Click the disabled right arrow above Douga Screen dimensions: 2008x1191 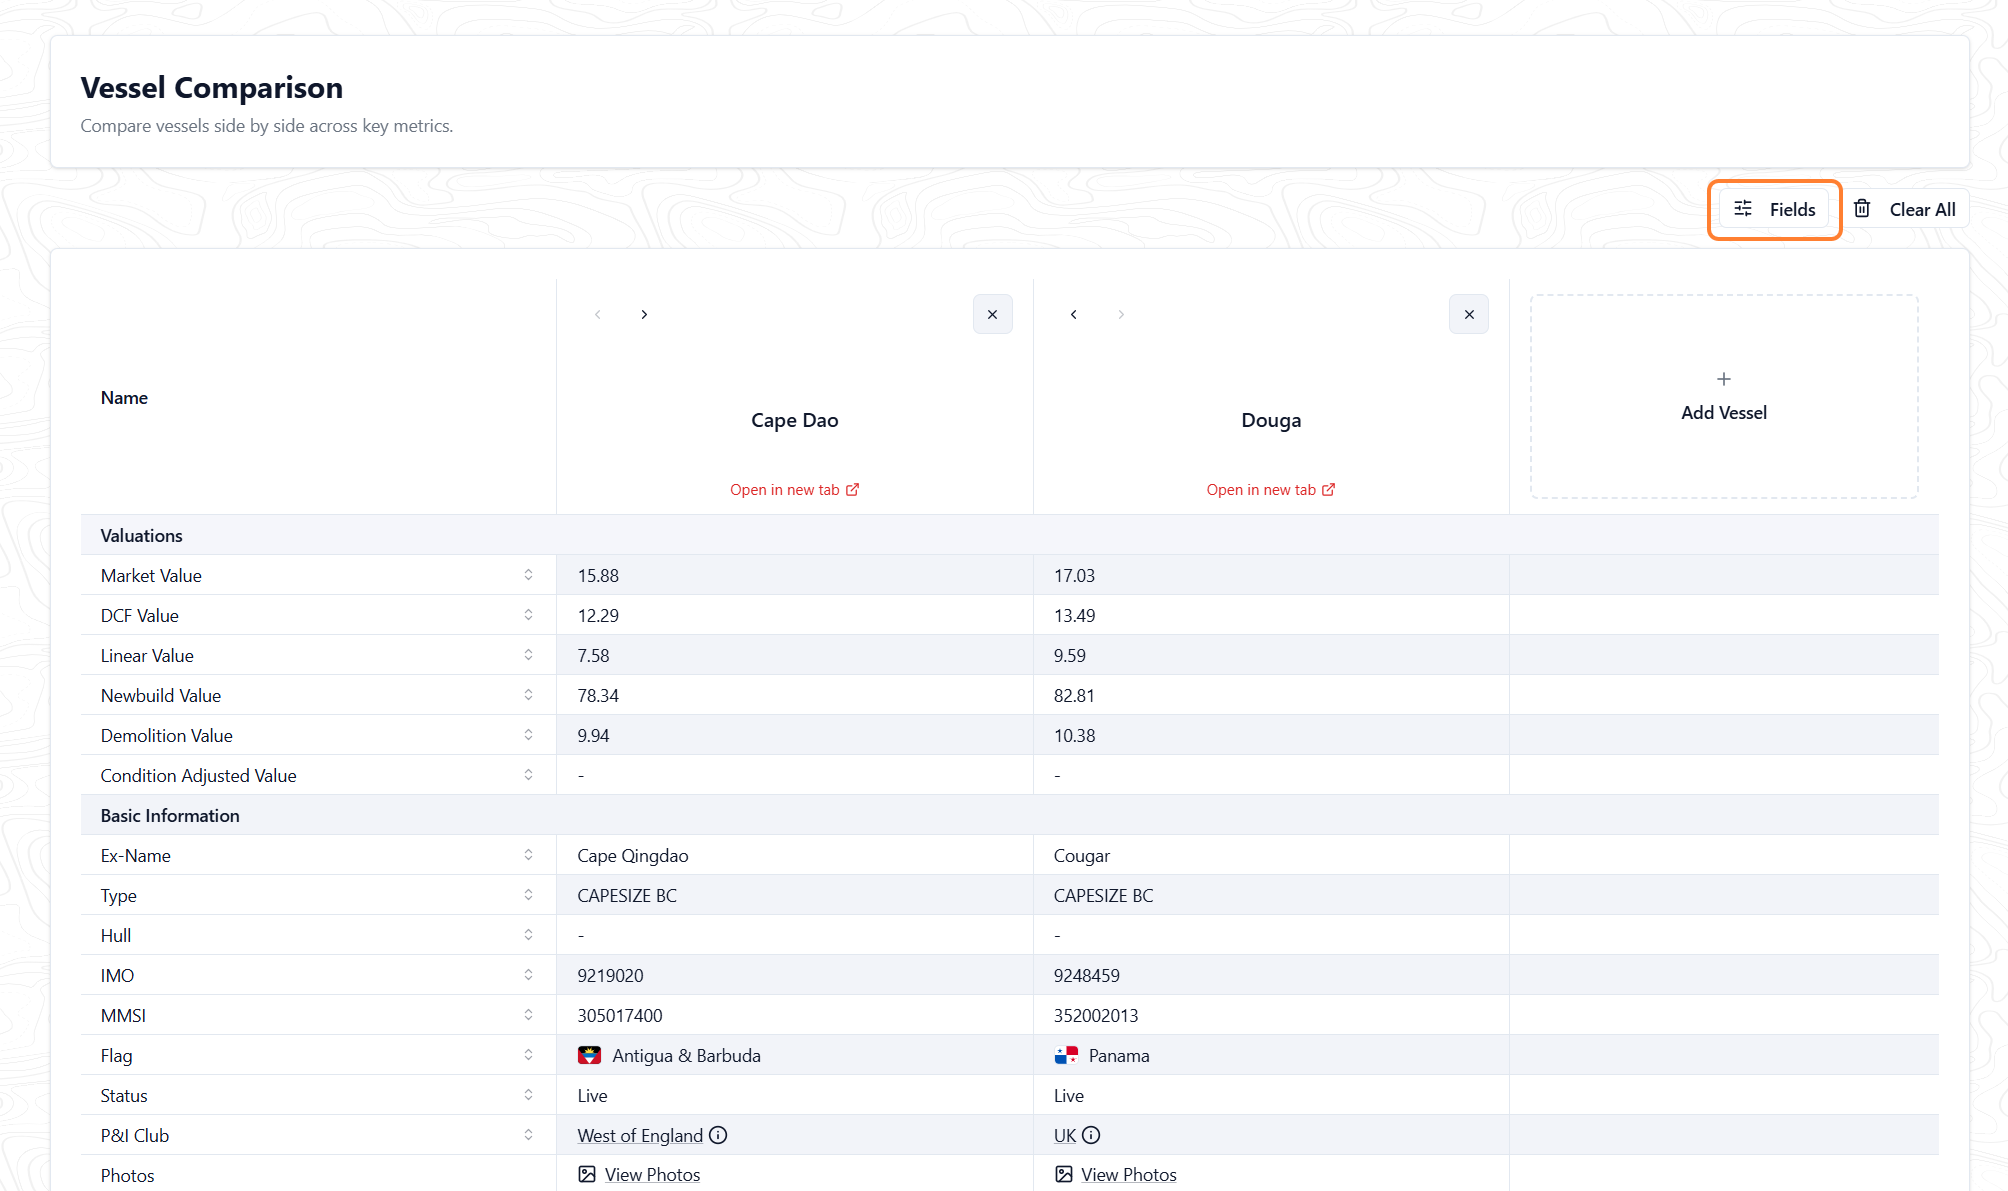(x=1121, y=314)
